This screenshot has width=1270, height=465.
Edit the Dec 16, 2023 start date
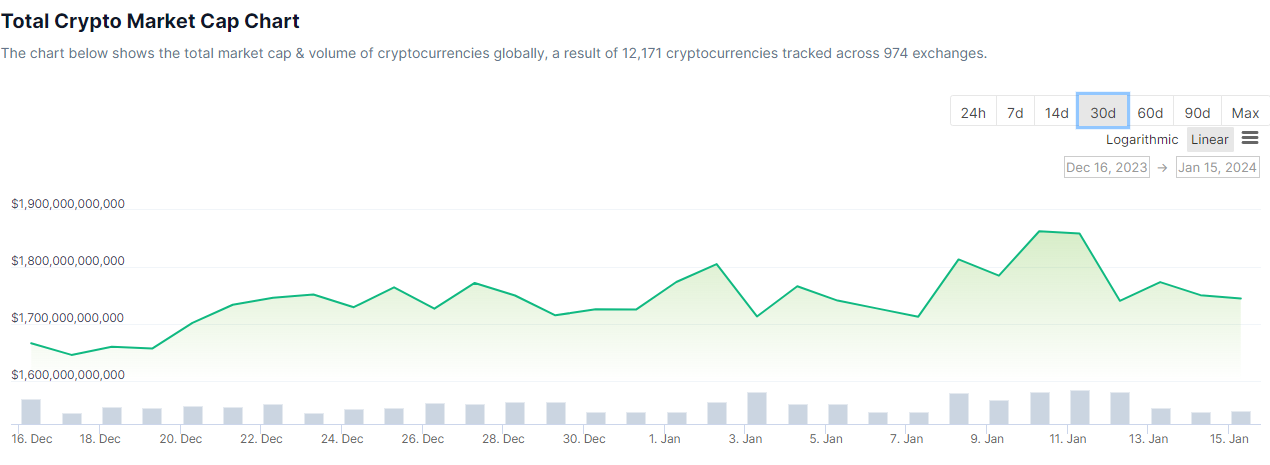click(x=1106, y=167)
